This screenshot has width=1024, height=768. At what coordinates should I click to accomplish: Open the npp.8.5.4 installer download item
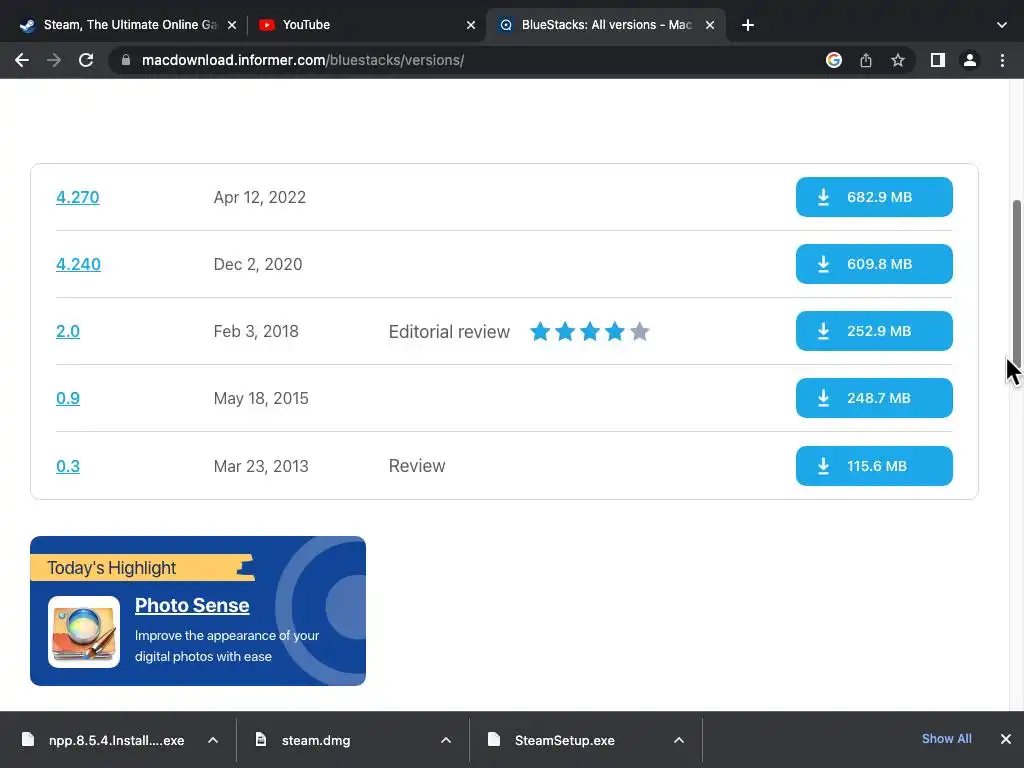(104, 740)
